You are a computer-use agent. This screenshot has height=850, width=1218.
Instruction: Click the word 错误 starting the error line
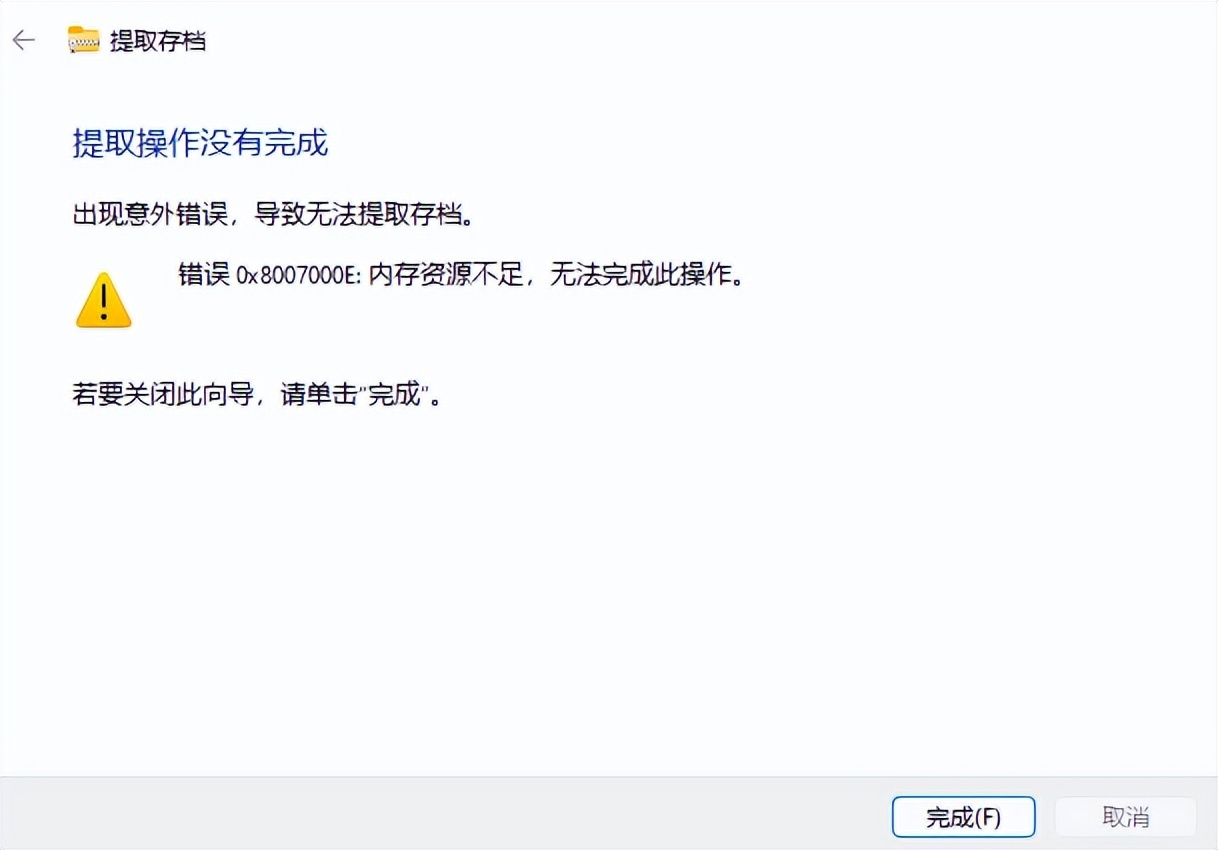click(x=204, y=276)
